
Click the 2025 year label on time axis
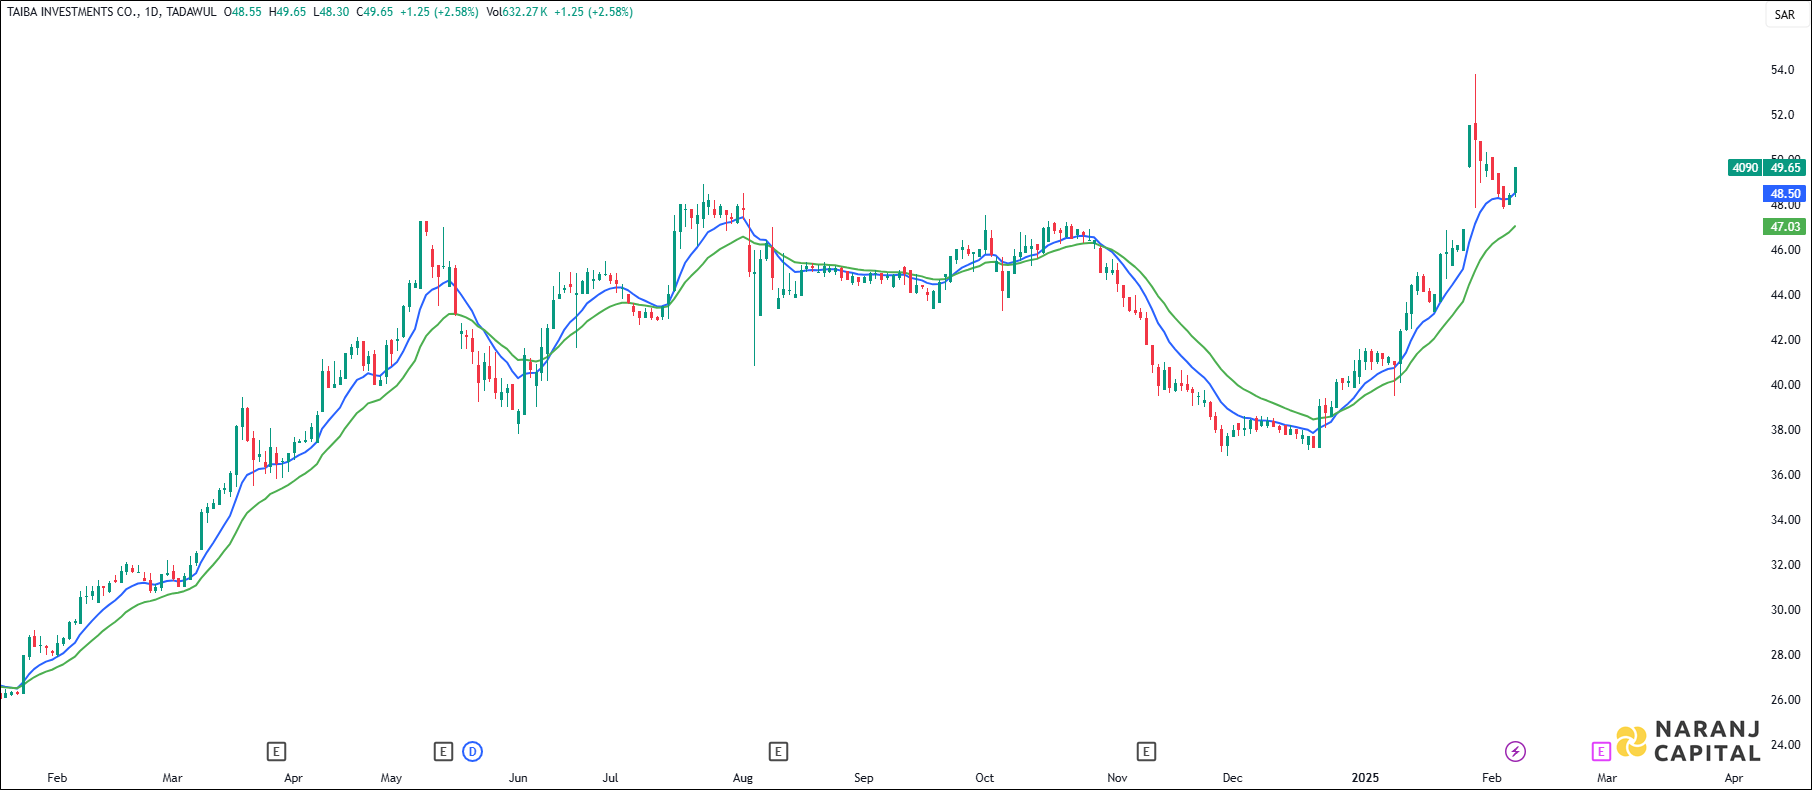click(x=1365, y=778)
